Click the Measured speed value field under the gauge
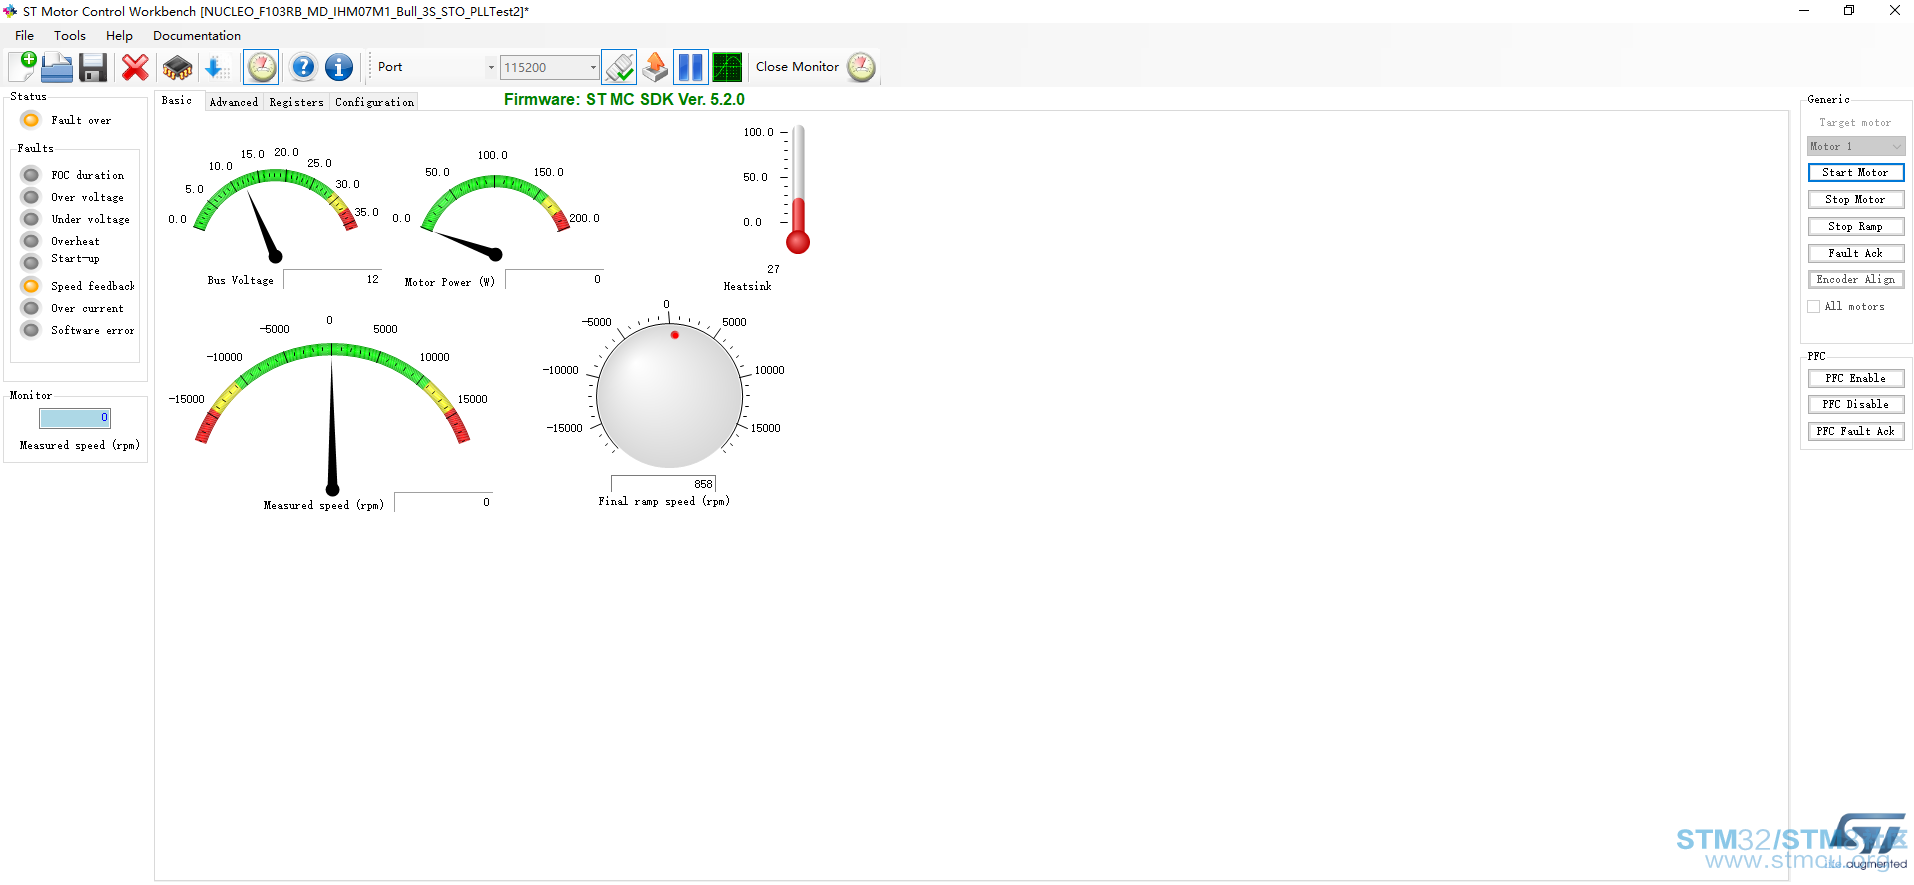The image size is (1914, 885). pyautogui.click(x=444, y=502)
